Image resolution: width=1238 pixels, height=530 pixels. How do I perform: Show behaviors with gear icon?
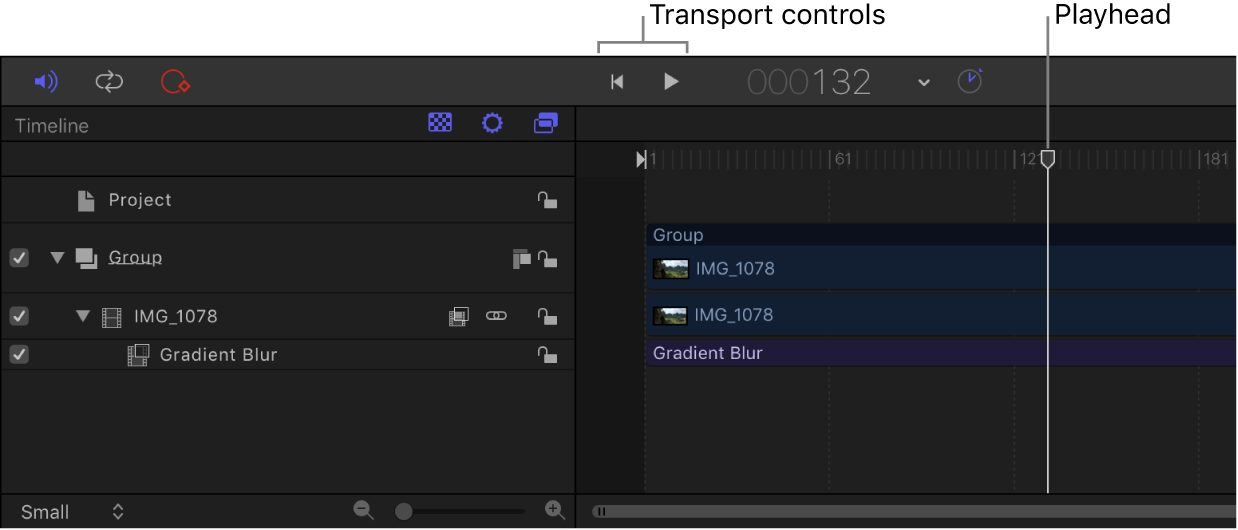[492, 124]
